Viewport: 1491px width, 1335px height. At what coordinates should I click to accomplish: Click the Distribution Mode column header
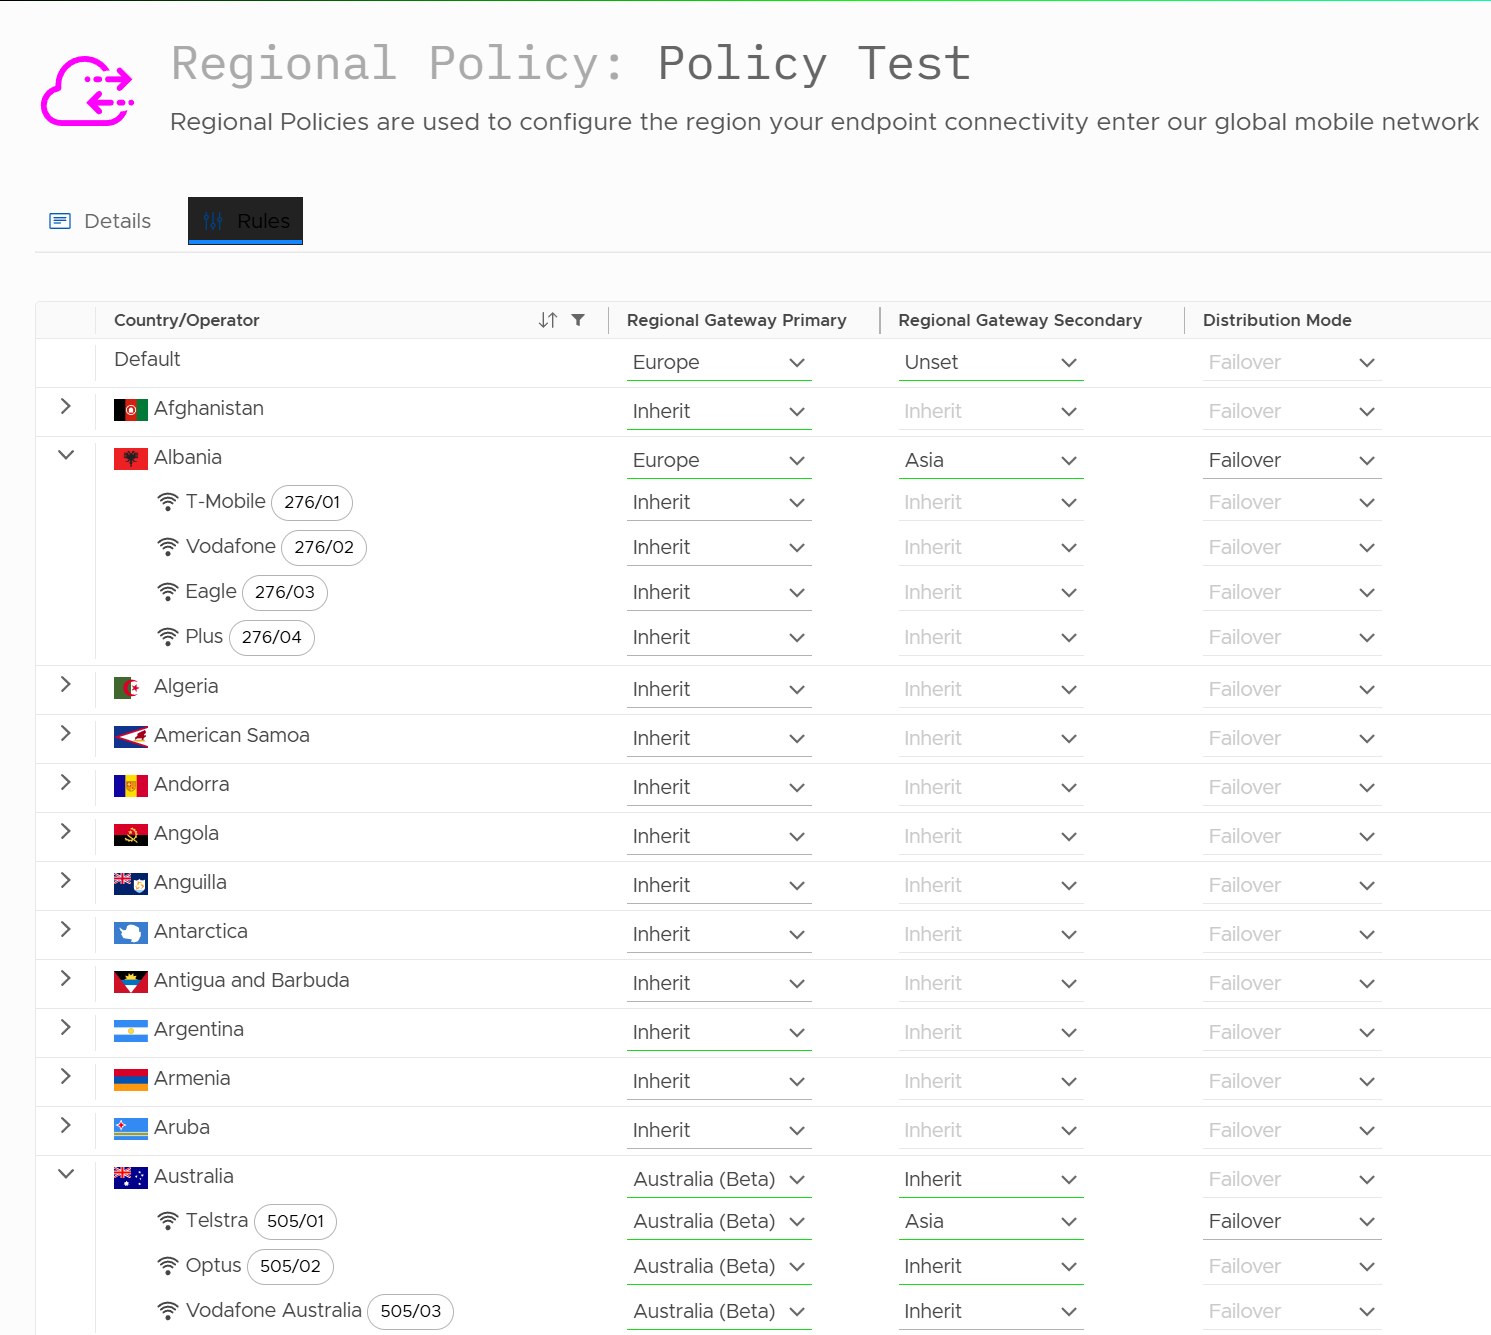(x=1277, y=320)
